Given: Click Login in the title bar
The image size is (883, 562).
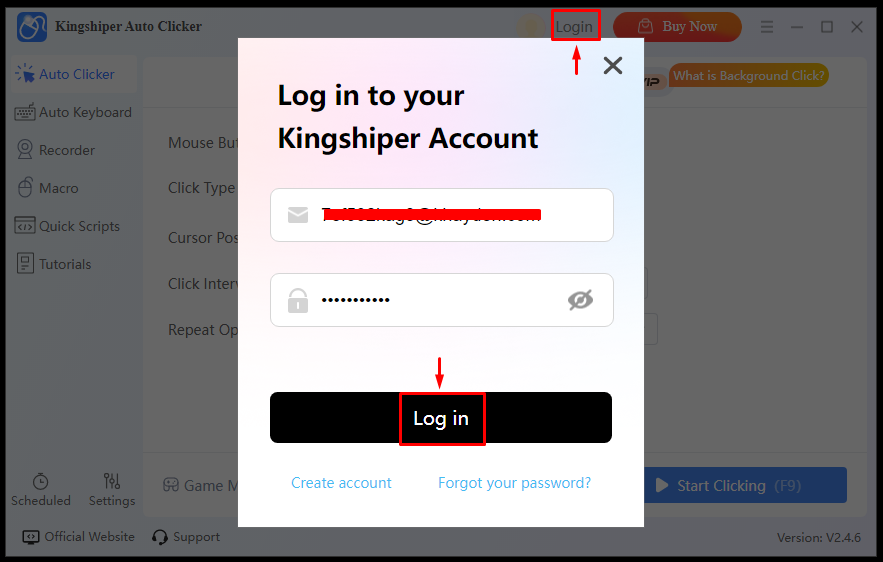Looking at the screenshot, I should [574, 26].
